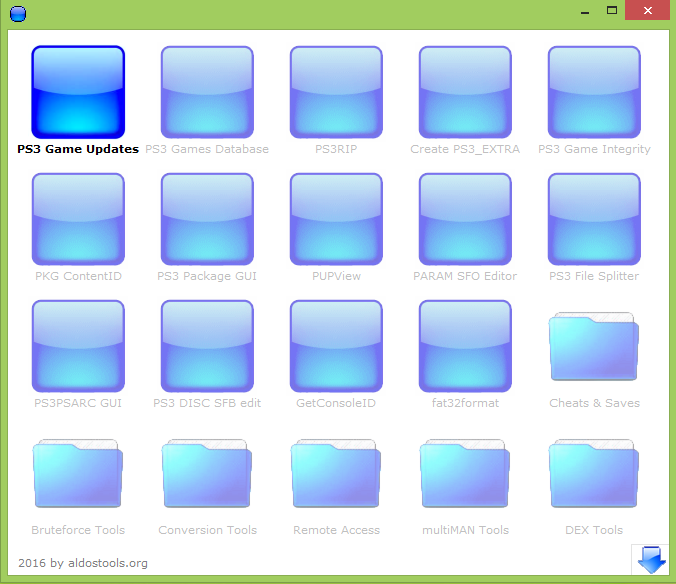Image resolution: width=676 pixels, height=584 pixels.
Task: Visit the 2016 by aldostools.org link
Action: [x=83, y=563]
